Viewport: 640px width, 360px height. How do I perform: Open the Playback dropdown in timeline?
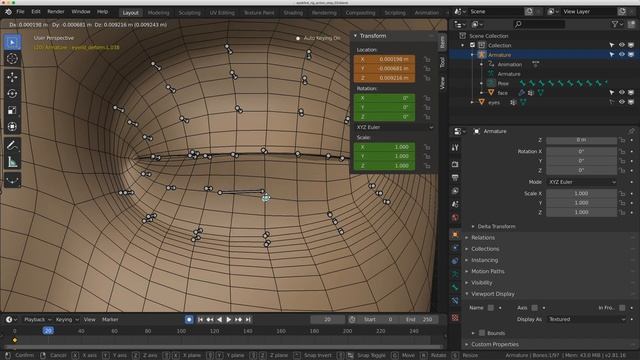click(38, 320)
